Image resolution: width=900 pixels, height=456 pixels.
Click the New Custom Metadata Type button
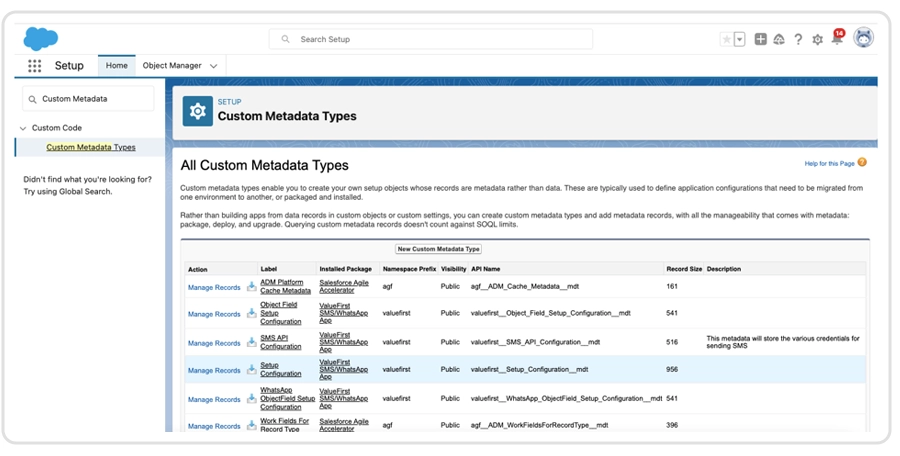(x=439, y=249)
